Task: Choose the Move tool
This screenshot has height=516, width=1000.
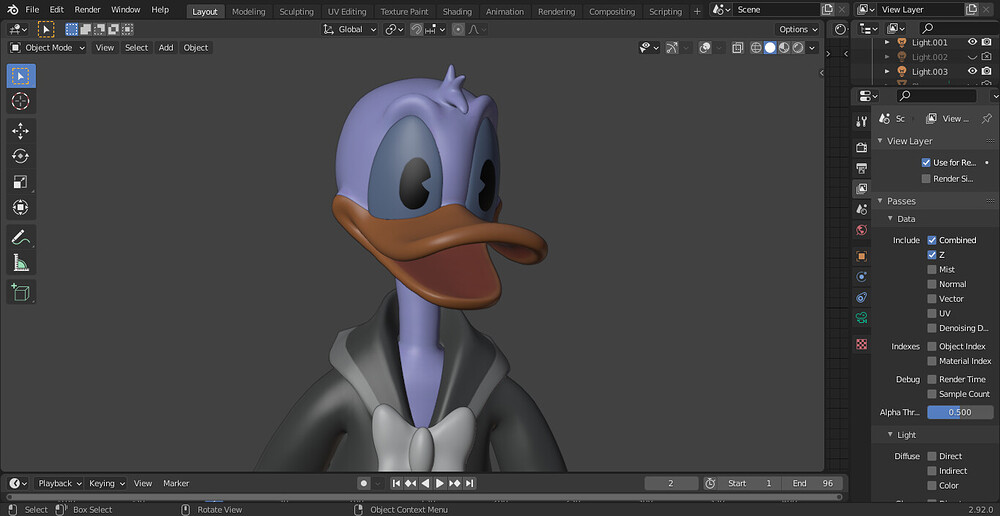Action: (21, 131)
